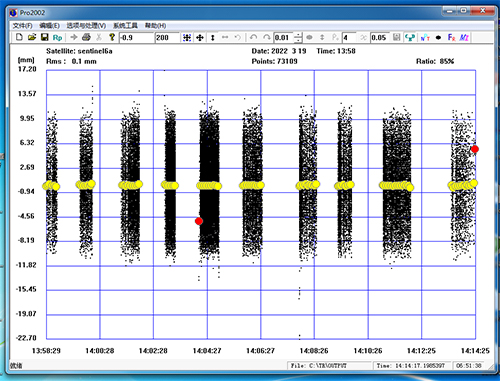Image resolution: width=500 pixels, height=381 pixels.
Task: Save data with the floppy disk icon
Action: pos(44,37)
